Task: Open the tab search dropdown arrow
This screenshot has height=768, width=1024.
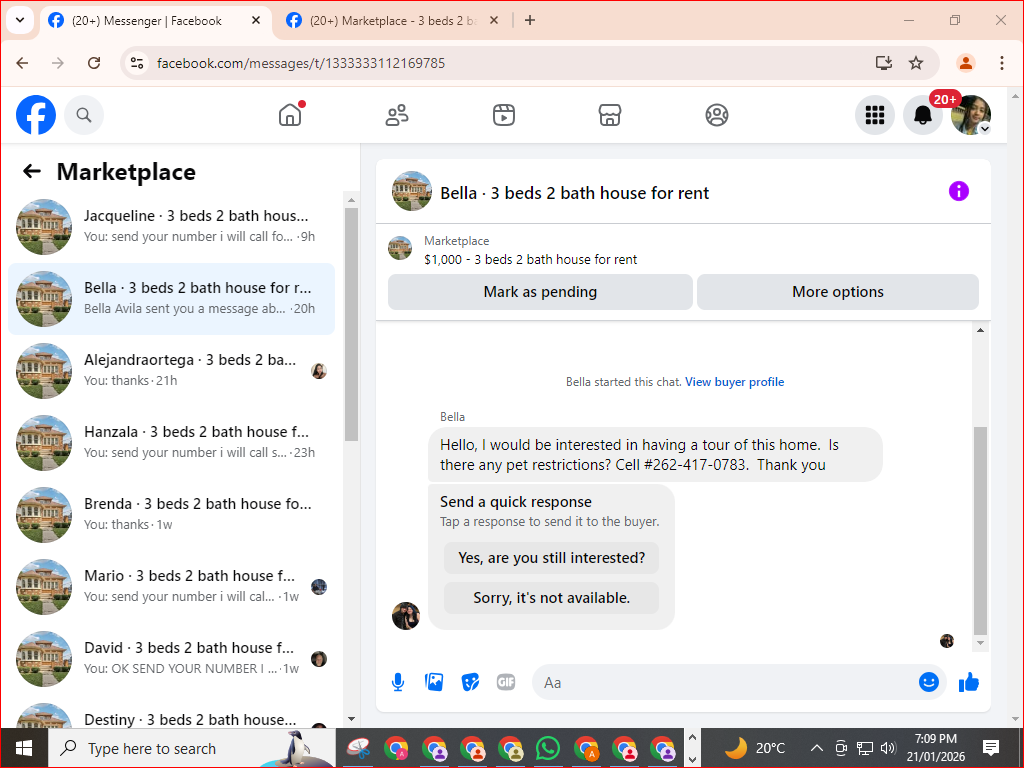Action: (20, 20)
